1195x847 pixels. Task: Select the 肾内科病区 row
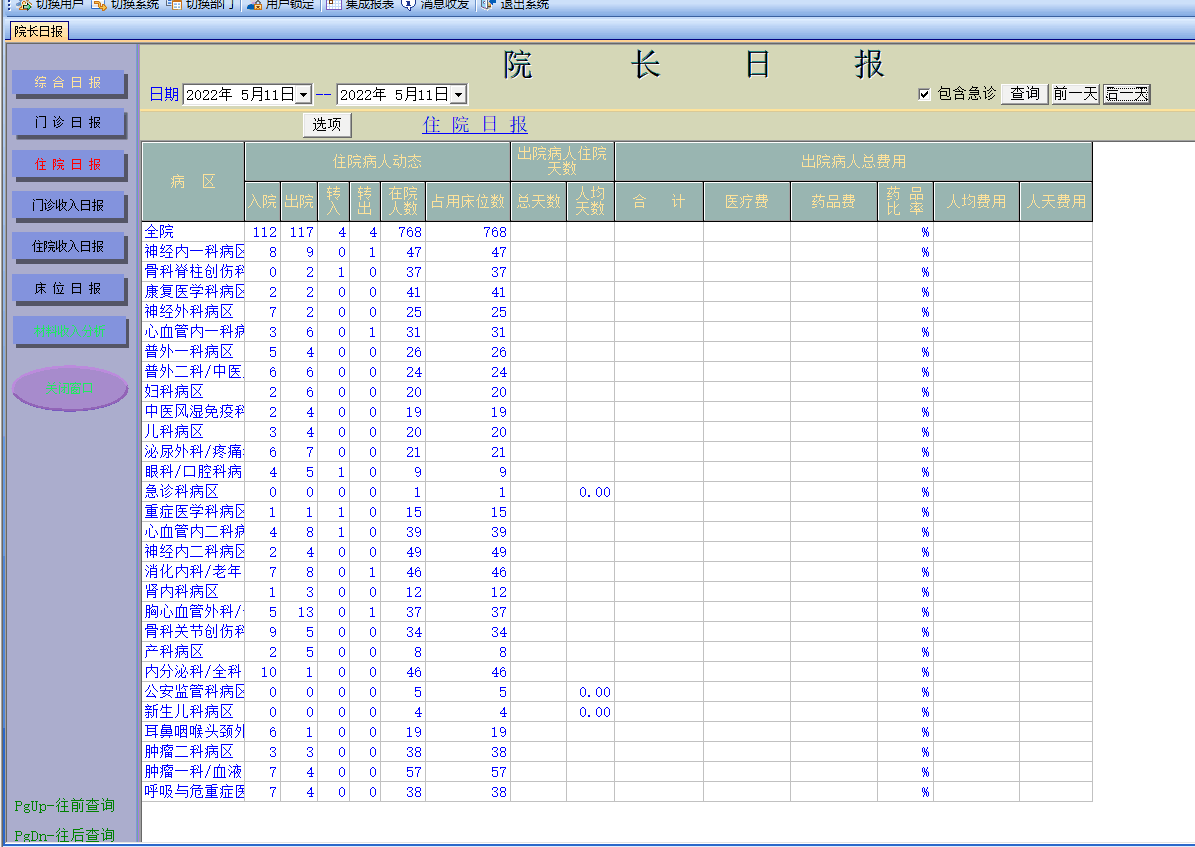click(x=617, y=592)
